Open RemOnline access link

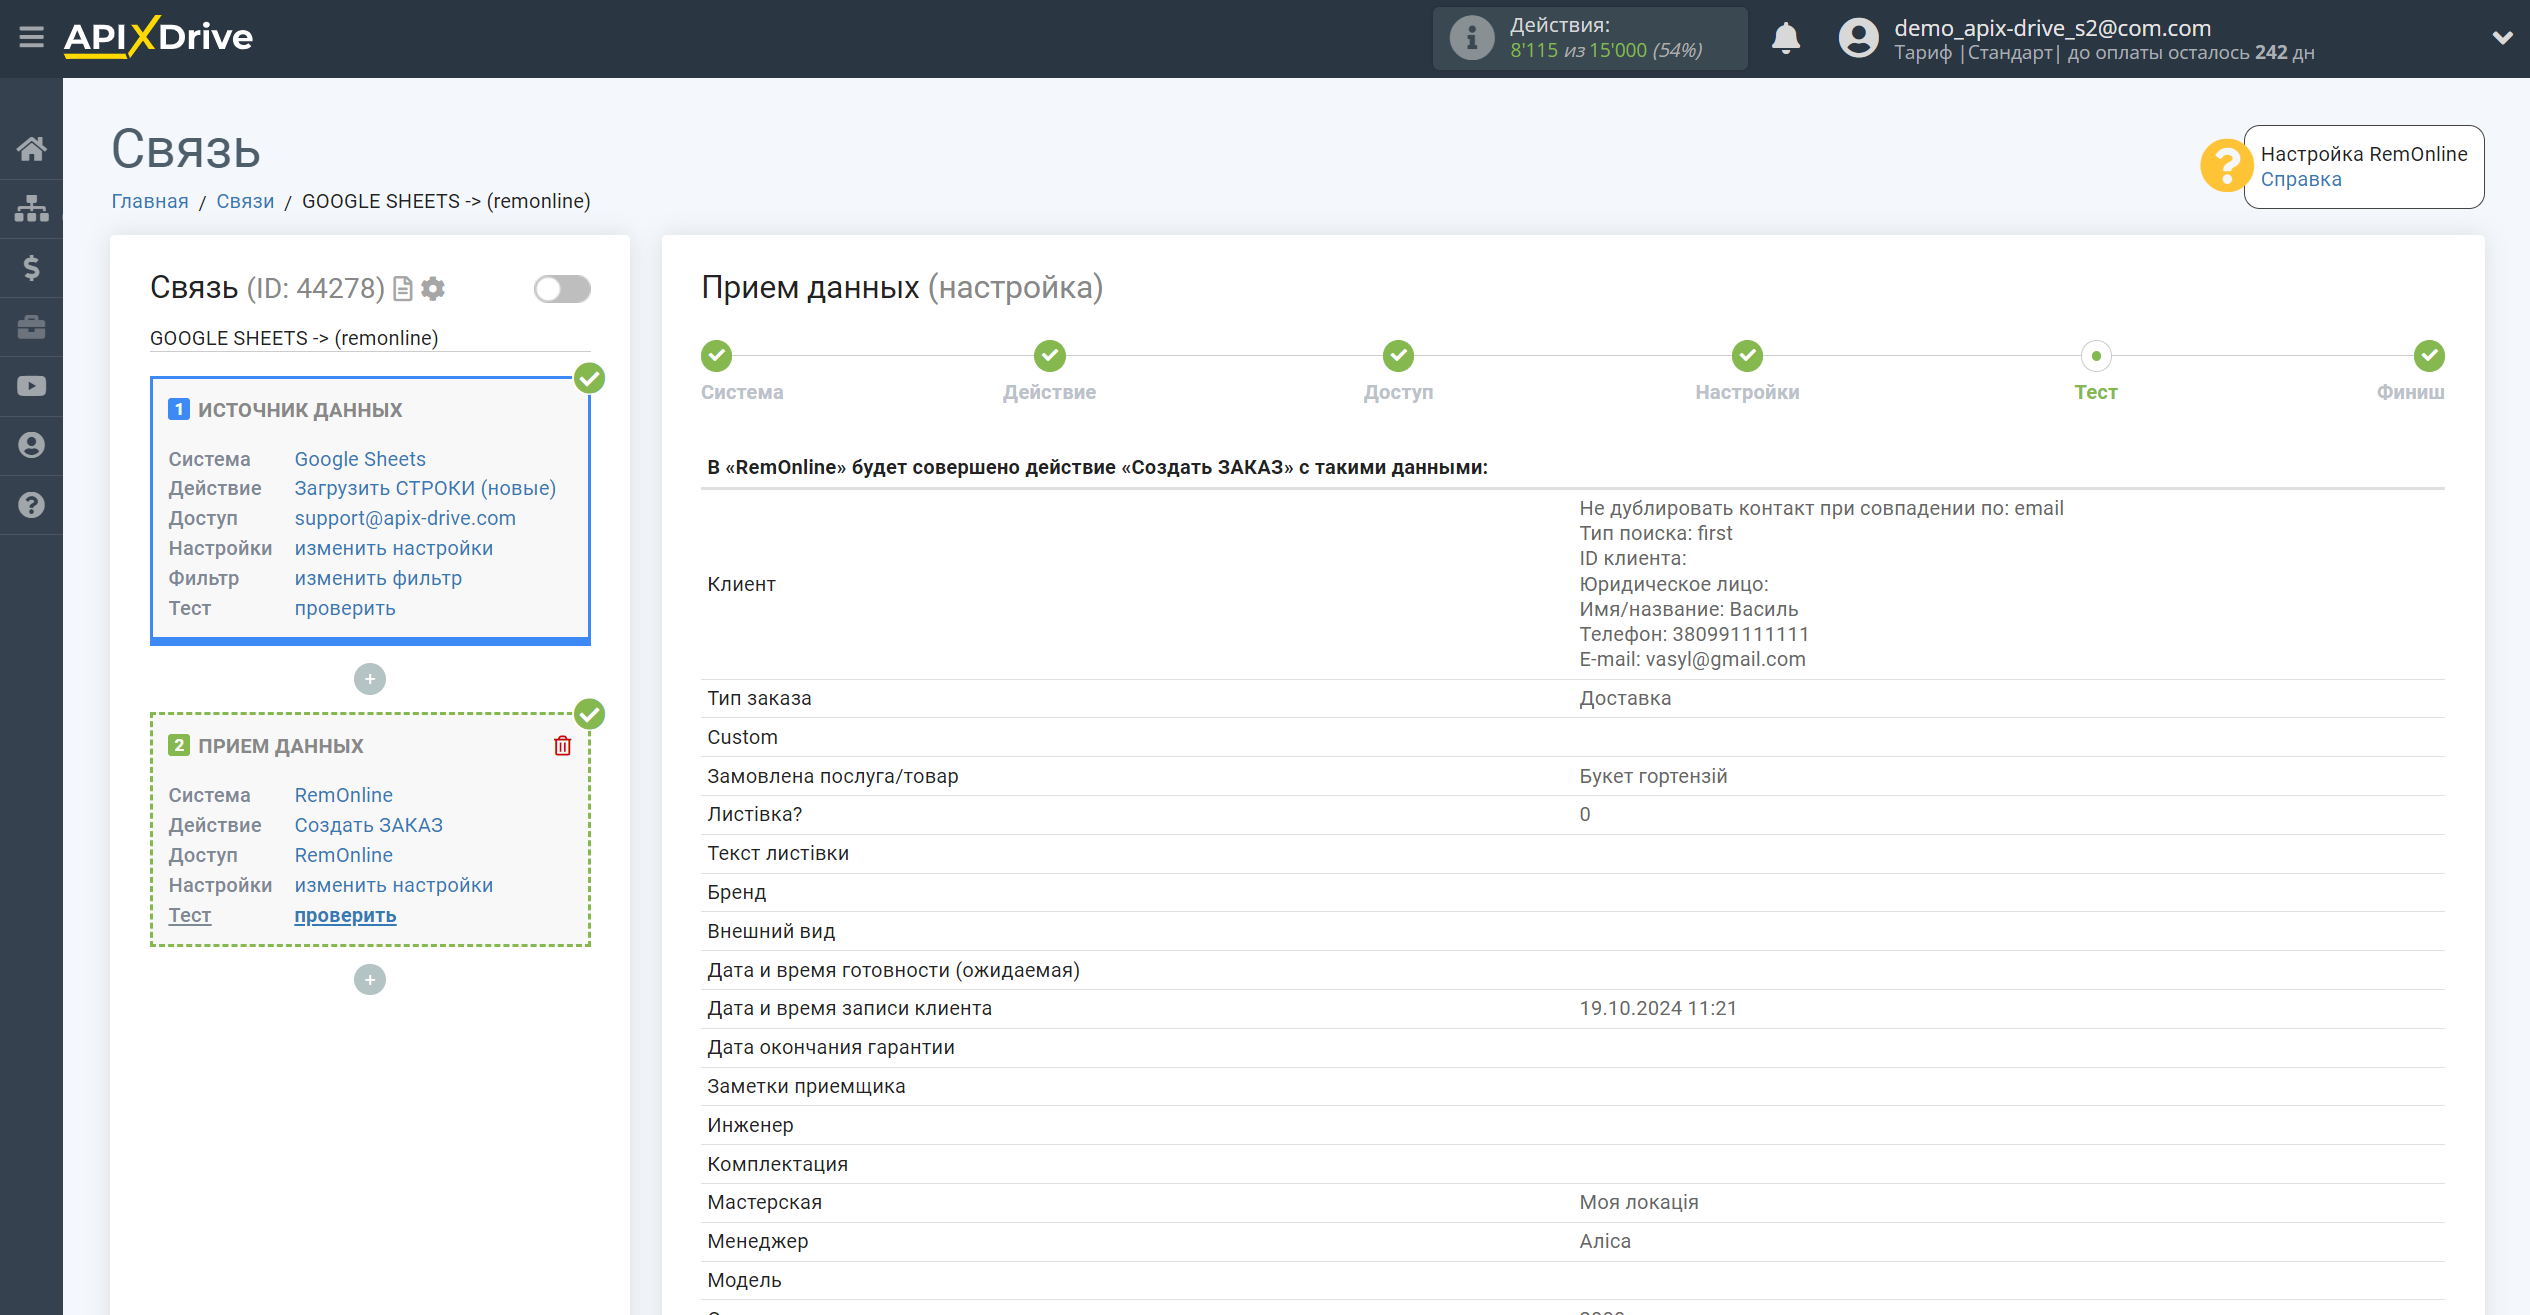tap(343, 856)
